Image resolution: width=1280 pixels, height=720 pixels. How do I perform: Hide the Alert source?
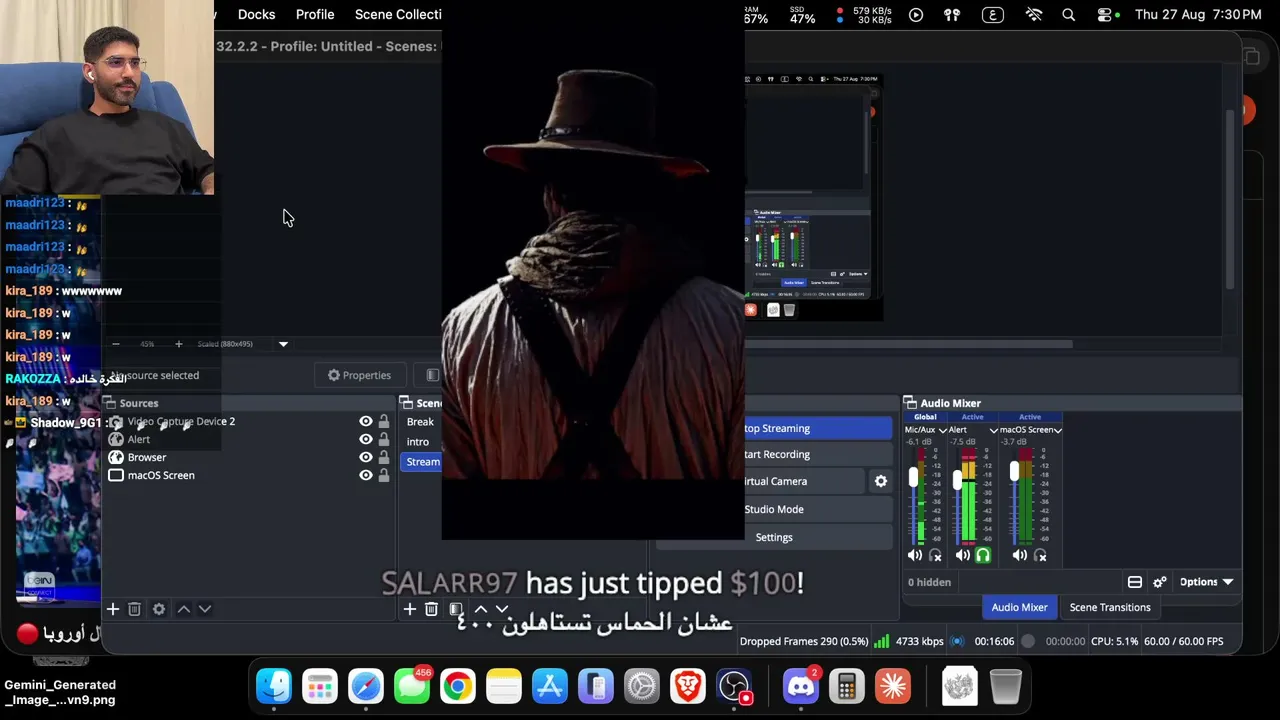coord(366,440)
